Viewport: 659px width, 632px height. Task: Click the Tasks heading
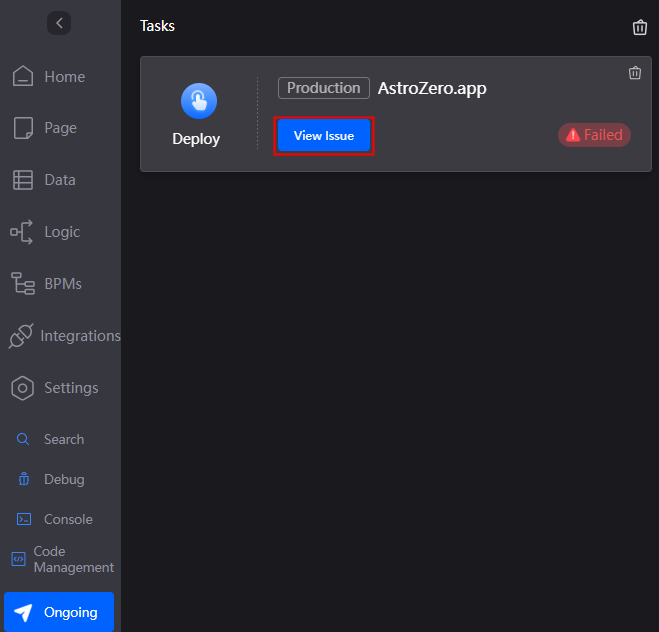pos(157,26)
